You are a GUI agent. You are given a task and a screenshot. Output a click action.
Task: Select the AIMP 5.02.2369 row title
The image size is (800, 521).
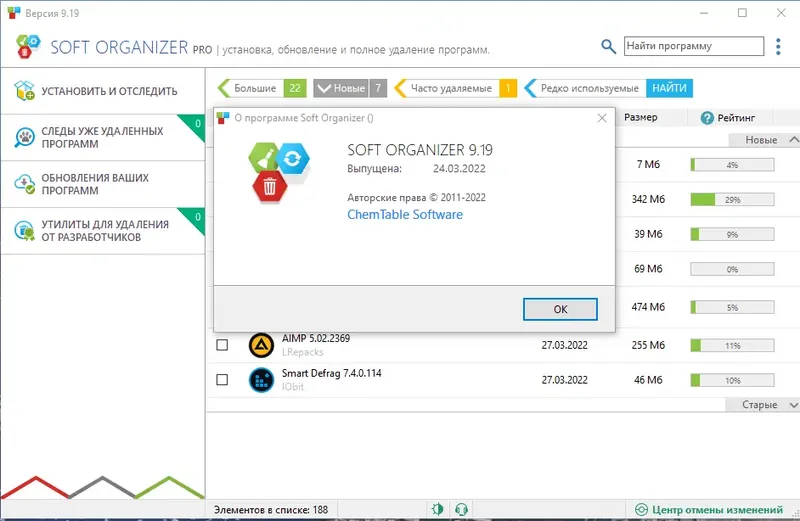[x=316, y=338]
